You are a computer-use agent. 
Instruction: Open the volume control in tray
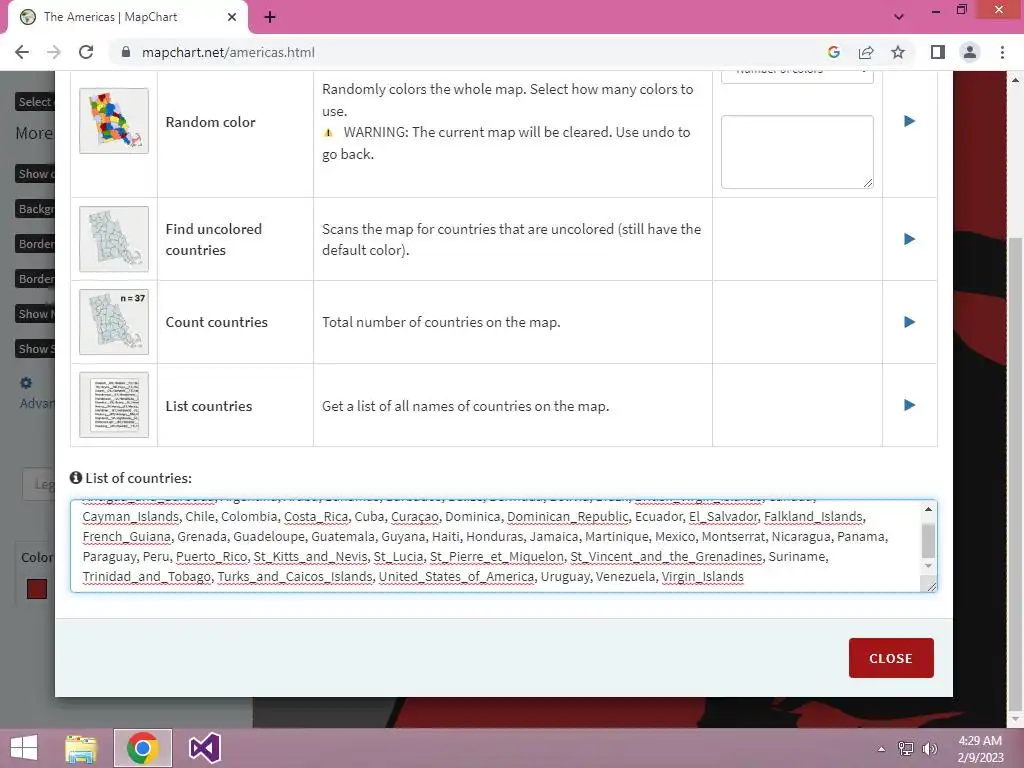click(929, 748)
